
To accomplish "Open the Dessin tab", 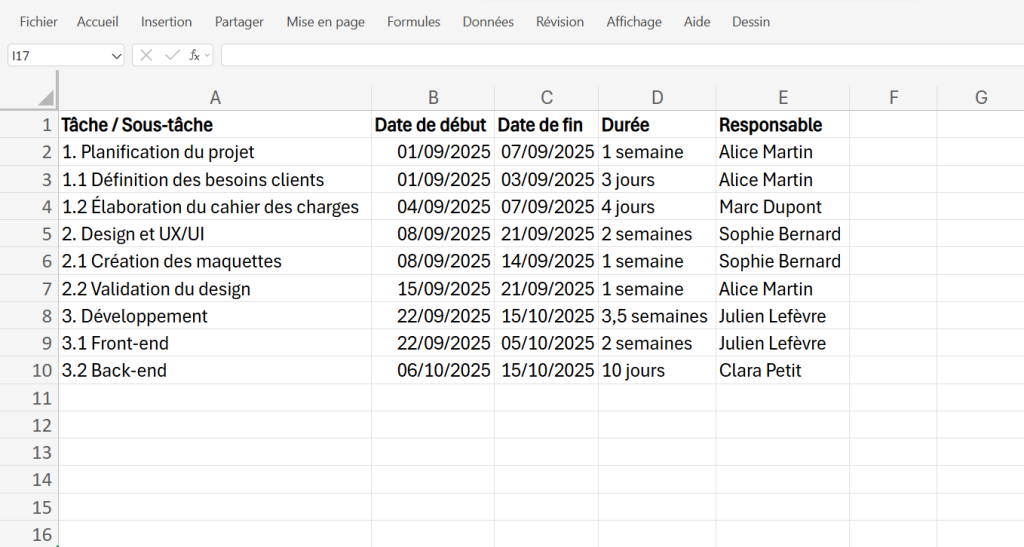I will 750,22.
